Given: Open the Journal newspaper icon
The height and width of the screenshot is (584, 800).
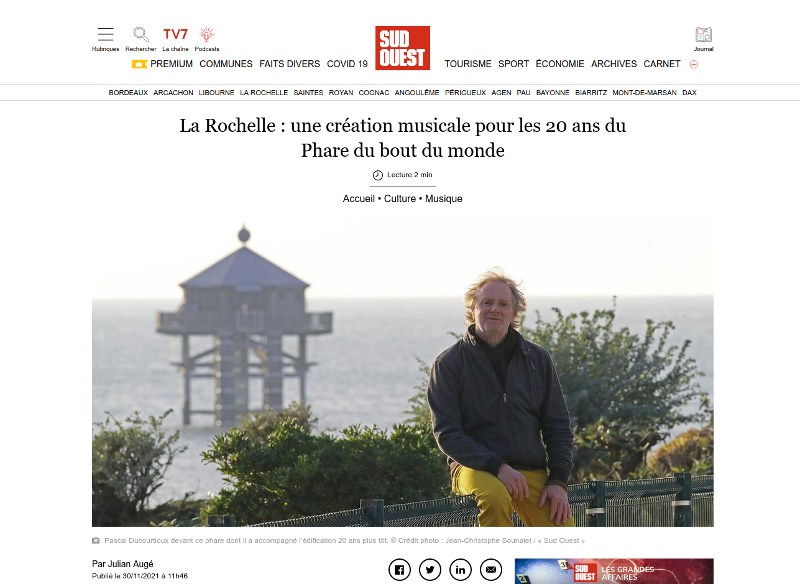Looking at the screenshot, I should [704, 39].
